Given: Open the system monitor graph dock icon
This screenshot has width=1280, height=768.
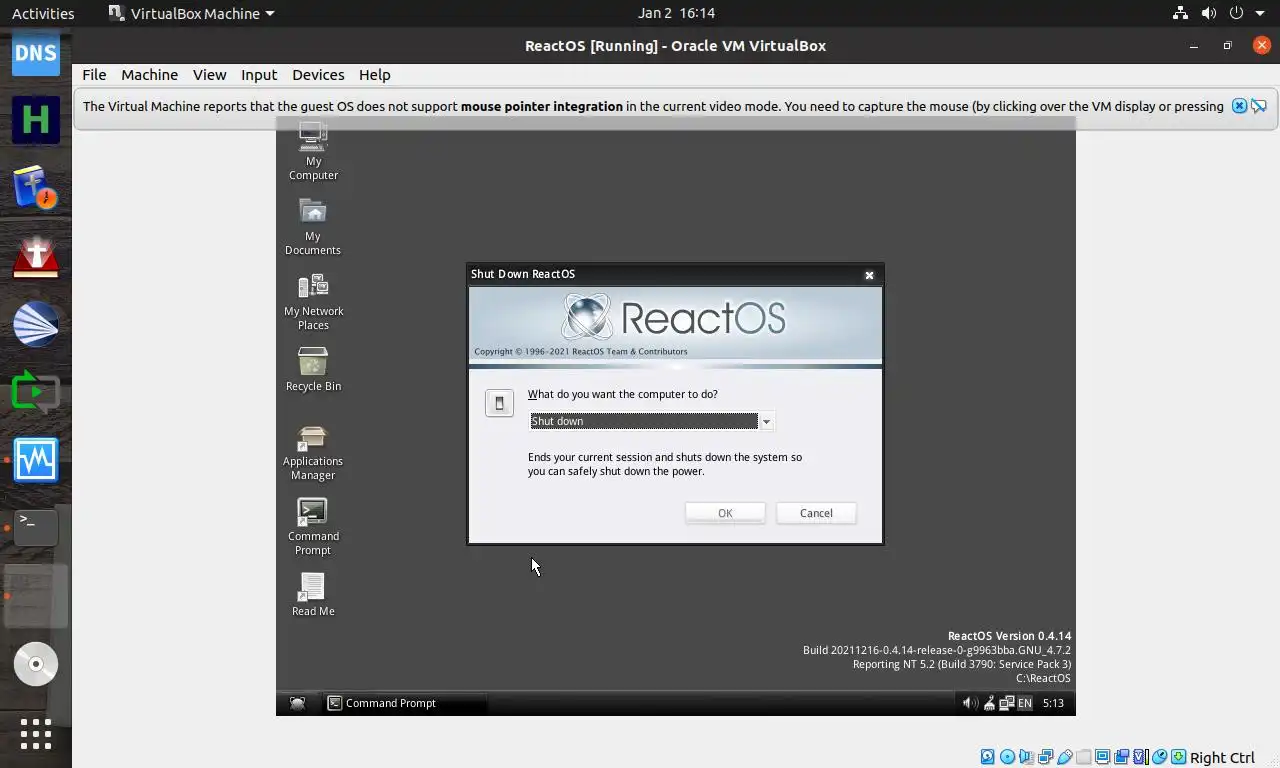Looking at the screenshot, I should tap(35, 459).
